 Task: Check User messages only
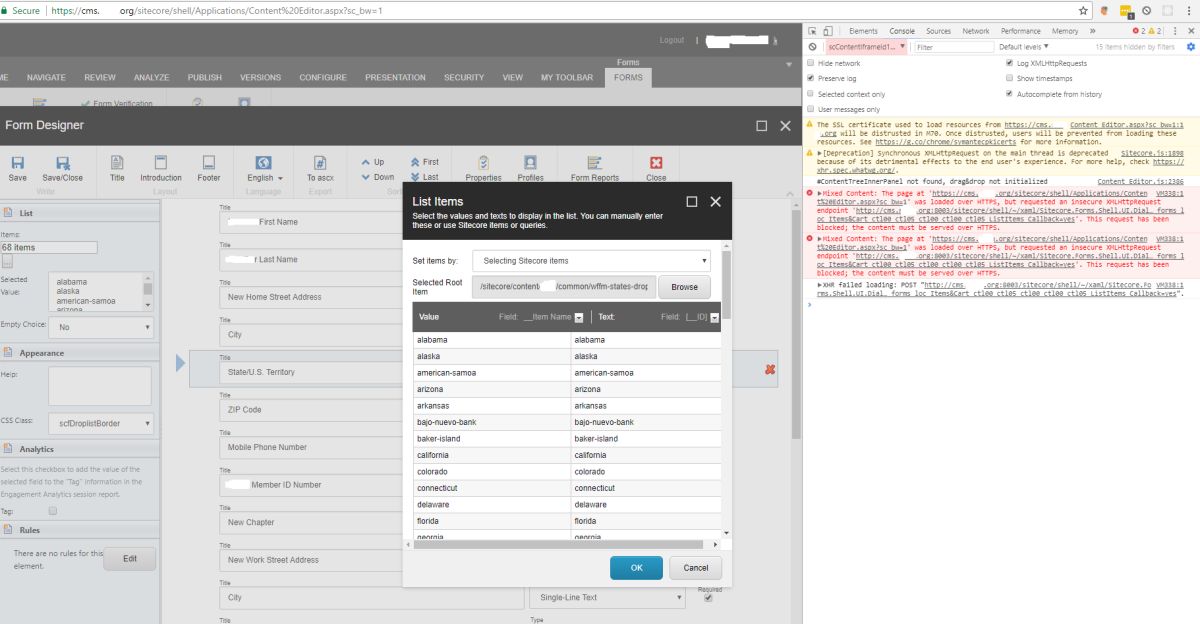[x=811, y=109]
